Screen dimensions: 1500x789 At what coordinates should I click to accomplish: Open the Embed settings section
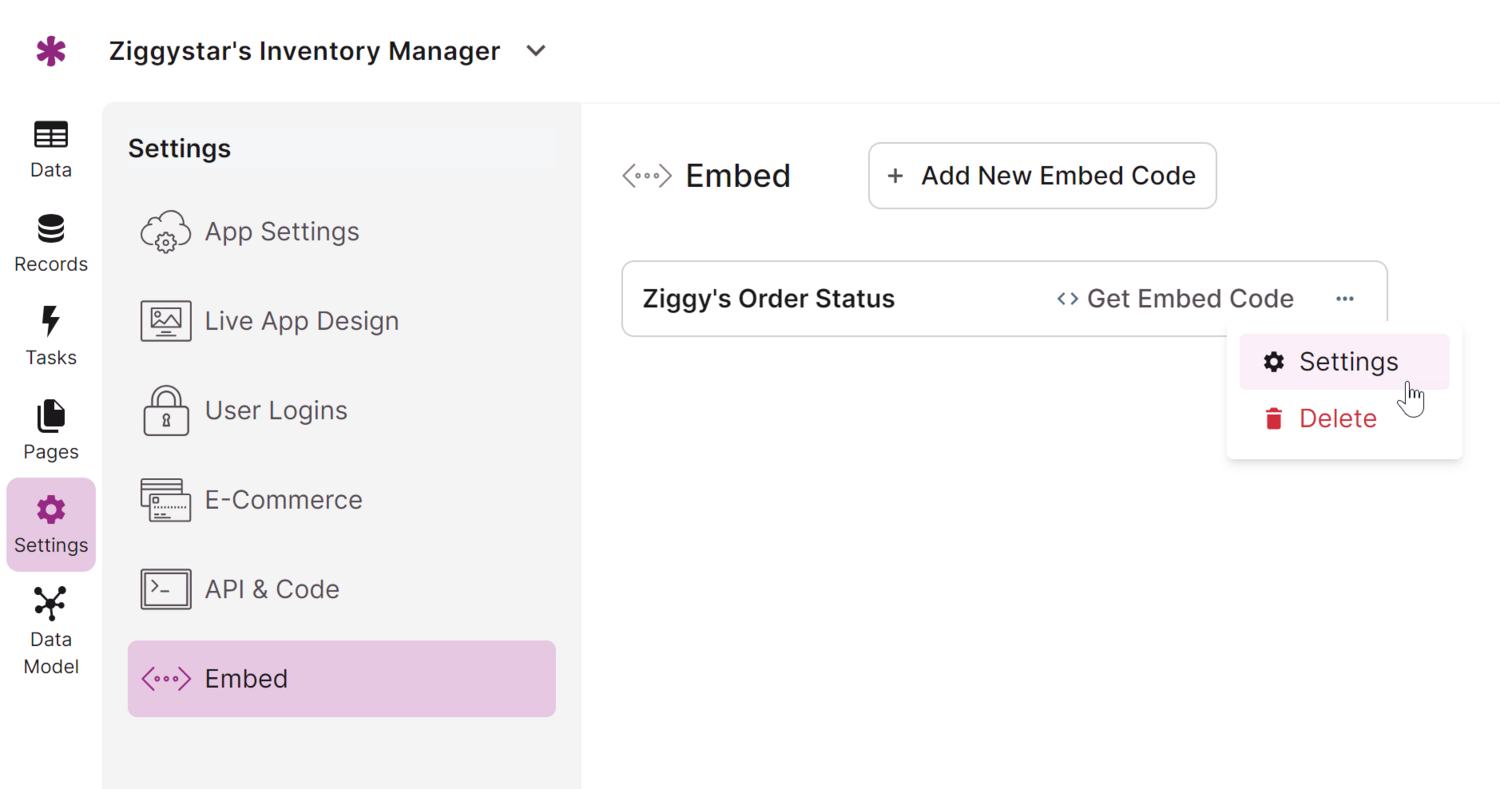[245, 678]
